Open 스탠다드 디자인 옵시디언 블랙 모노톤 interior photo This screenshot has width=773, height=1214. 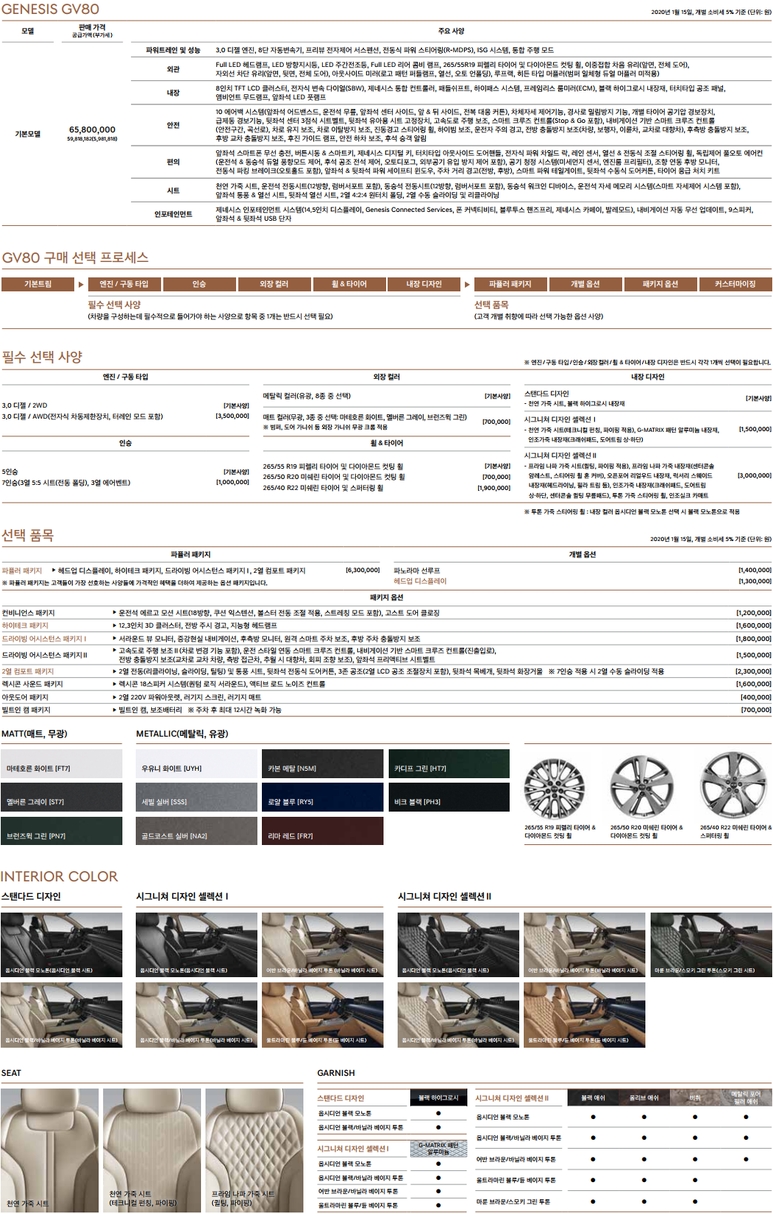(62, 944)
